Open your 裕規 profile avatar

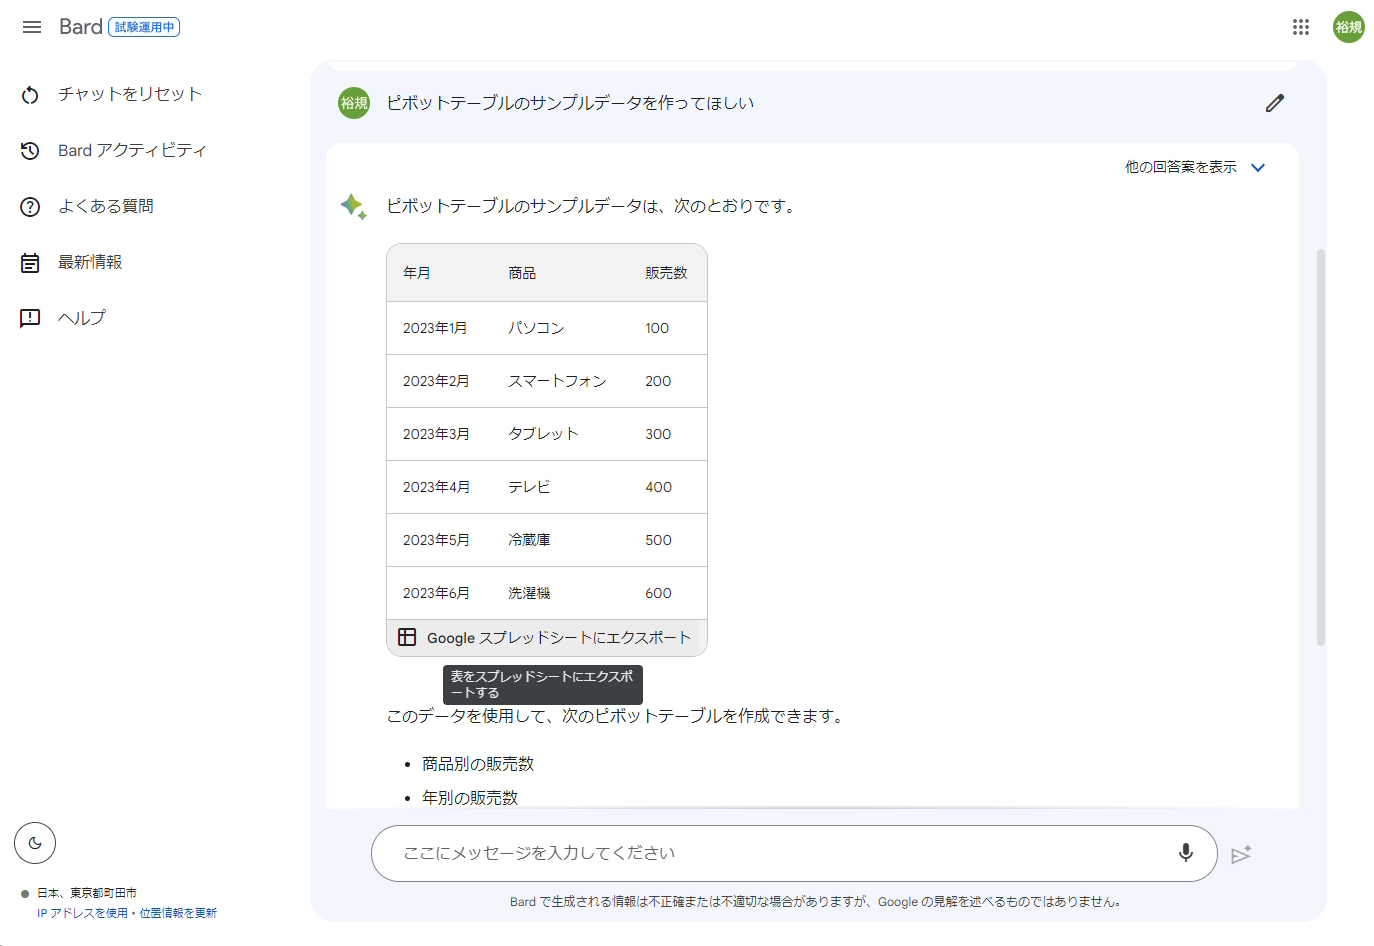[x=1348, y=27]
